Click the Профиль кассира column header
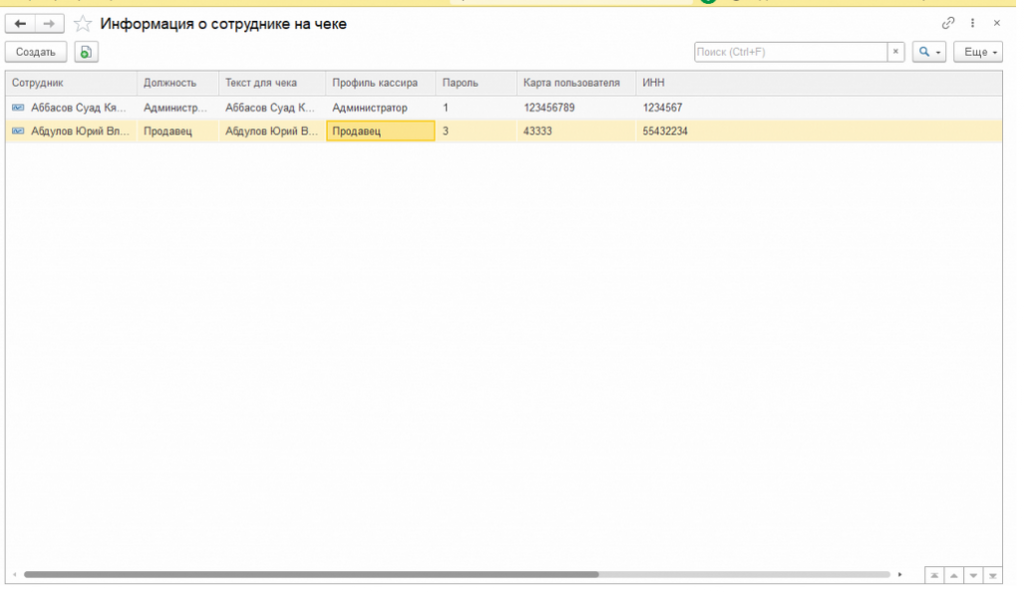Image resolution: width=1024 pixels, height=594 pixels. point(381,83)
